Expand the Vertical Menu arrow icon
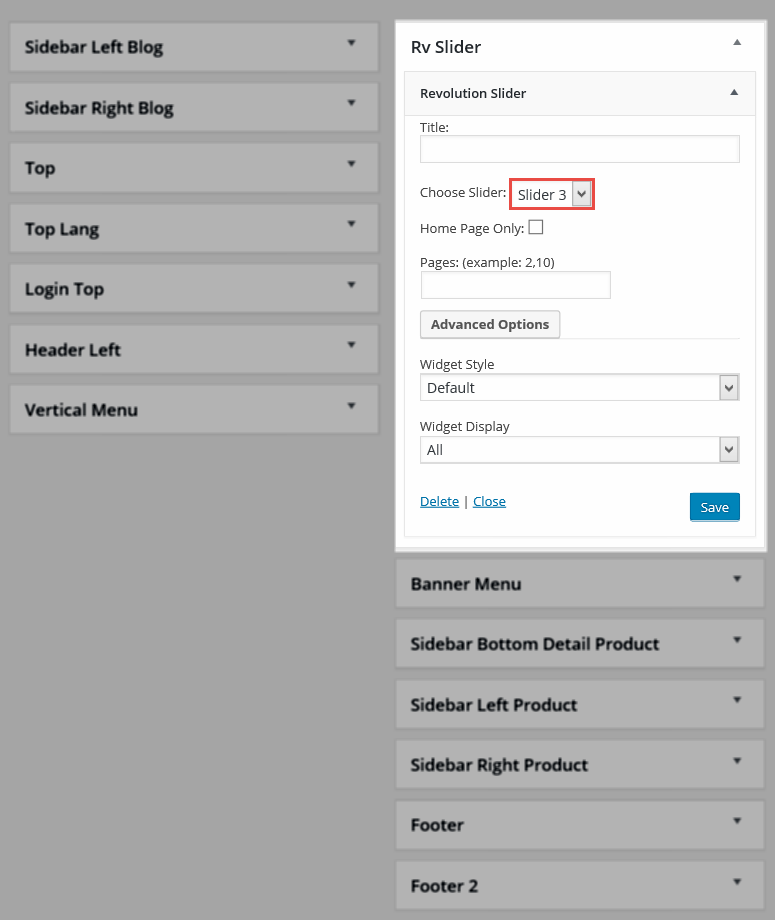775x920 pixels. (x=351, y=406)
